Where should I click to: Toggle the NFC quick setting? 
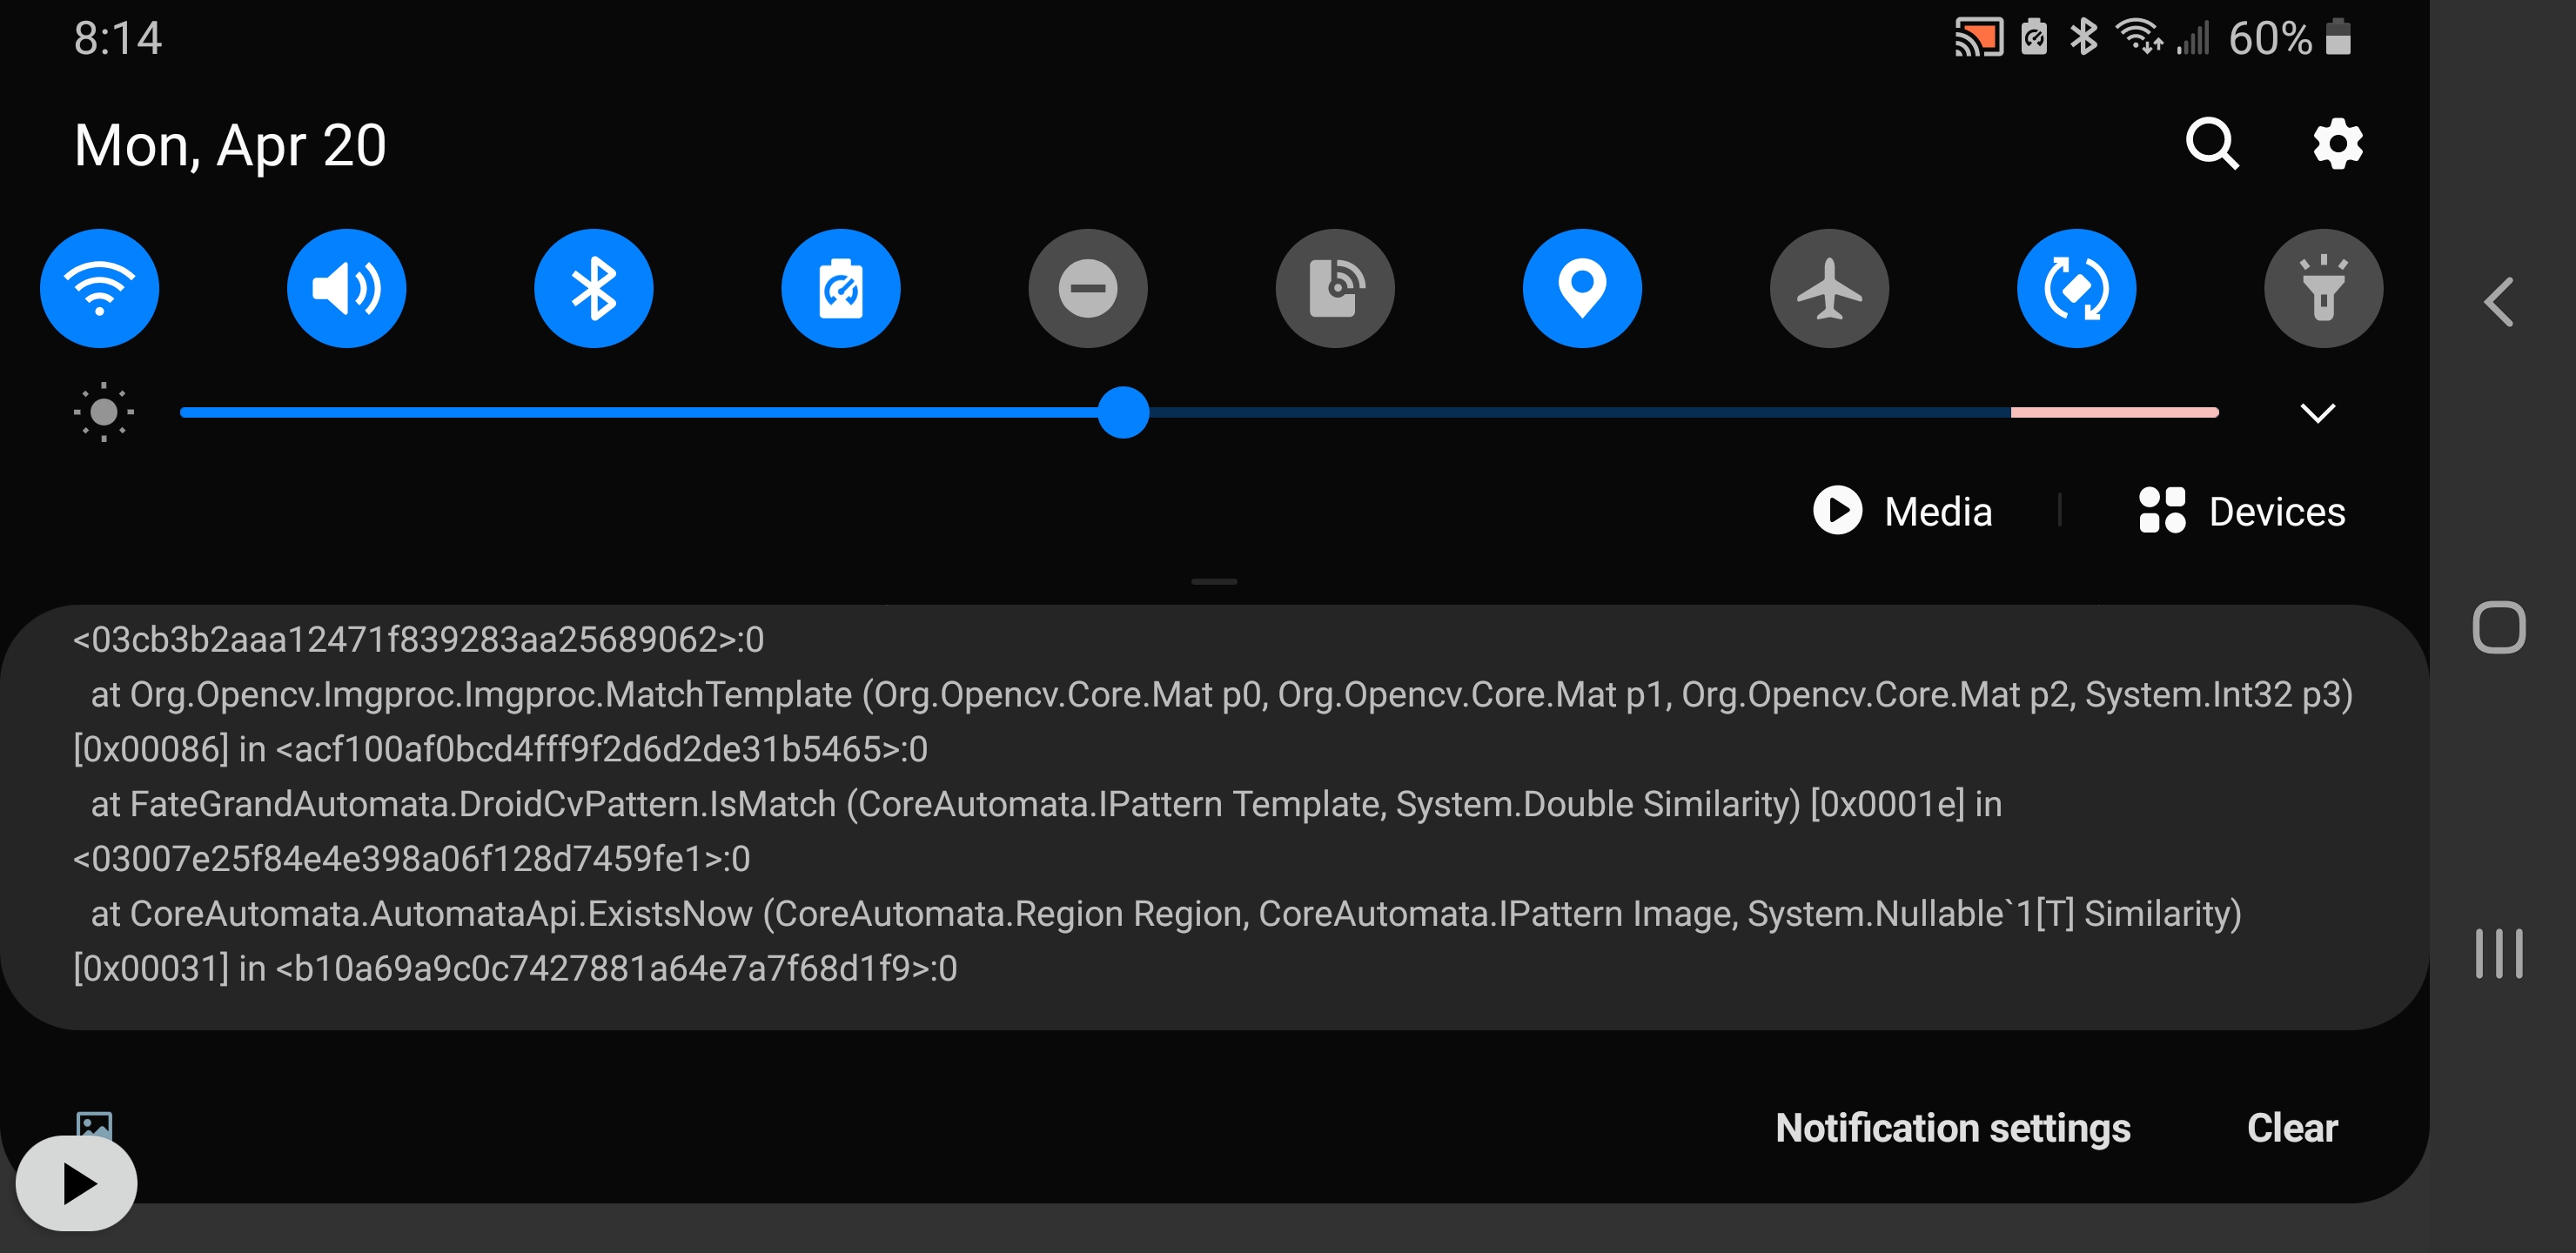click(1335, 288)
